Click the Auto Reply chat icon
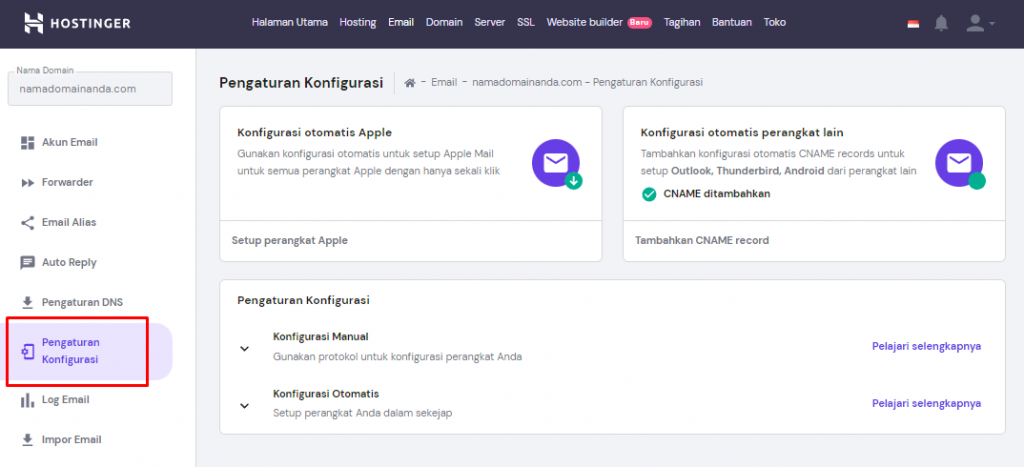The height and width of the screenshot is (467, 1024). tap(28, 262)
